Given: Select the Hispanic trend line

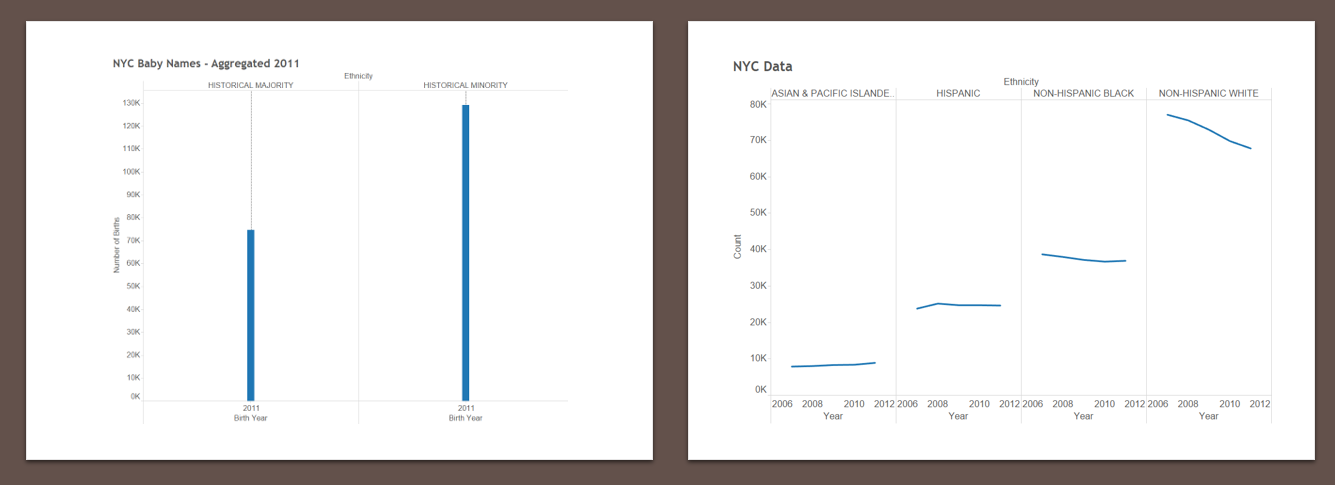Looking at the screenshot, I should (x=959, y=305).
